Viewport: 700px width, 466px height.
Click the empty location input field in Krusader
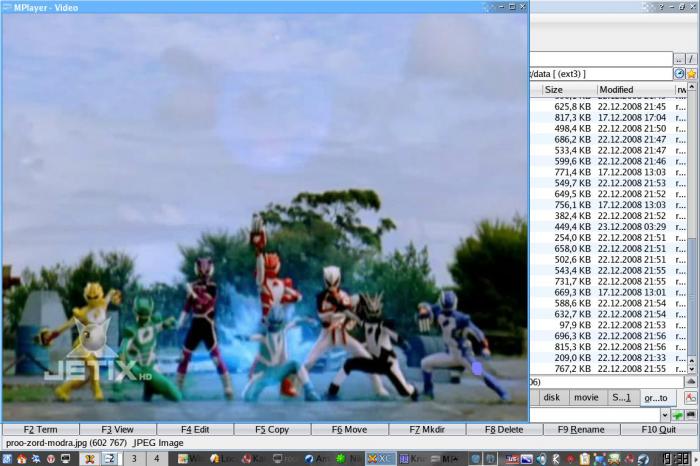coord(601,59)
